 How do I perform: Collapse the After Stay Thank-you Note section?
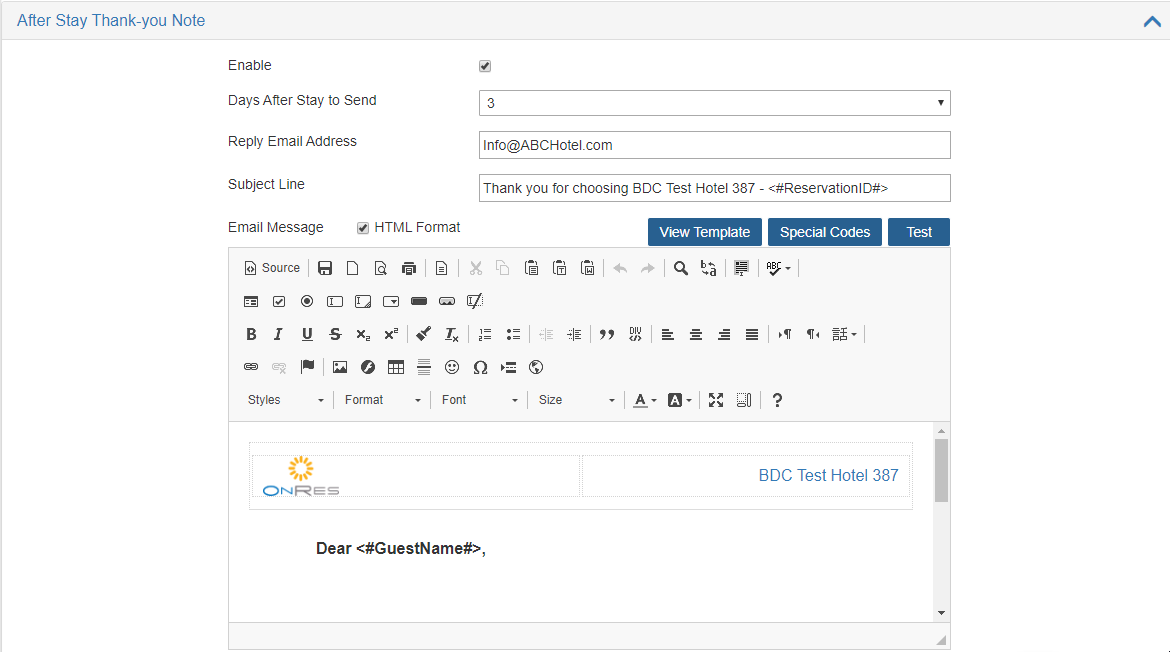coord(1152,21)
